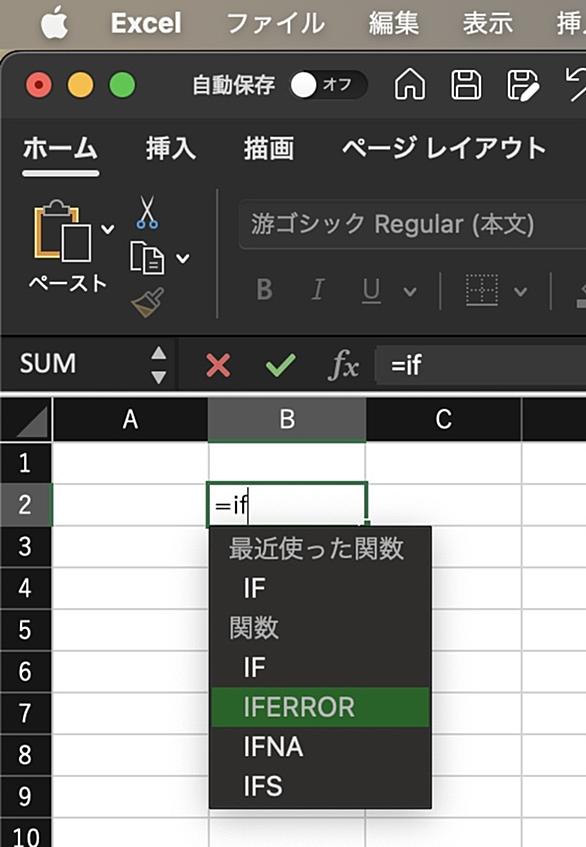Cancel the formula entry with red X
This screenshot has height=847, width=586.
pyautogui.click(x=218, y=366)
